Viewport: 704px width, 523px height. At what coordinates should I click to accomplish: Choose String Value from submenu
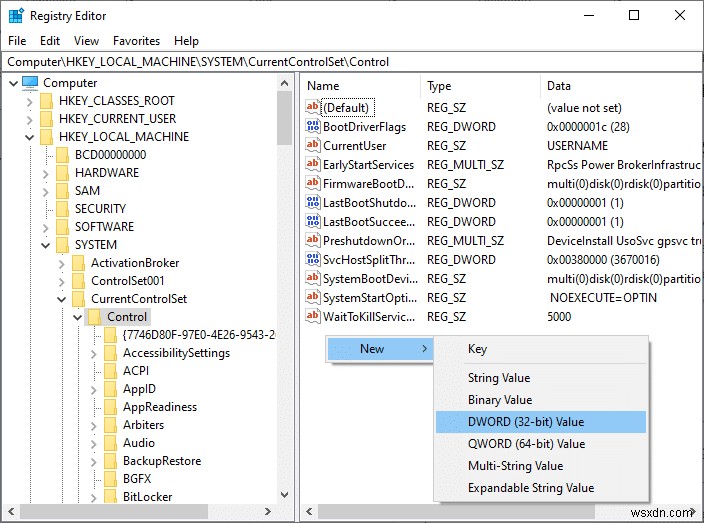click(x=541, y=378)
